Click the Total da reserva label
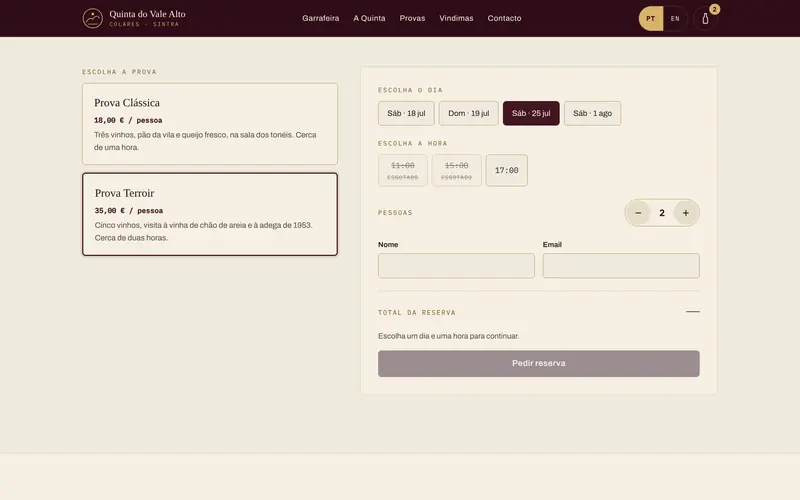Screen dimensions: 800x500 tap(417, 313)
